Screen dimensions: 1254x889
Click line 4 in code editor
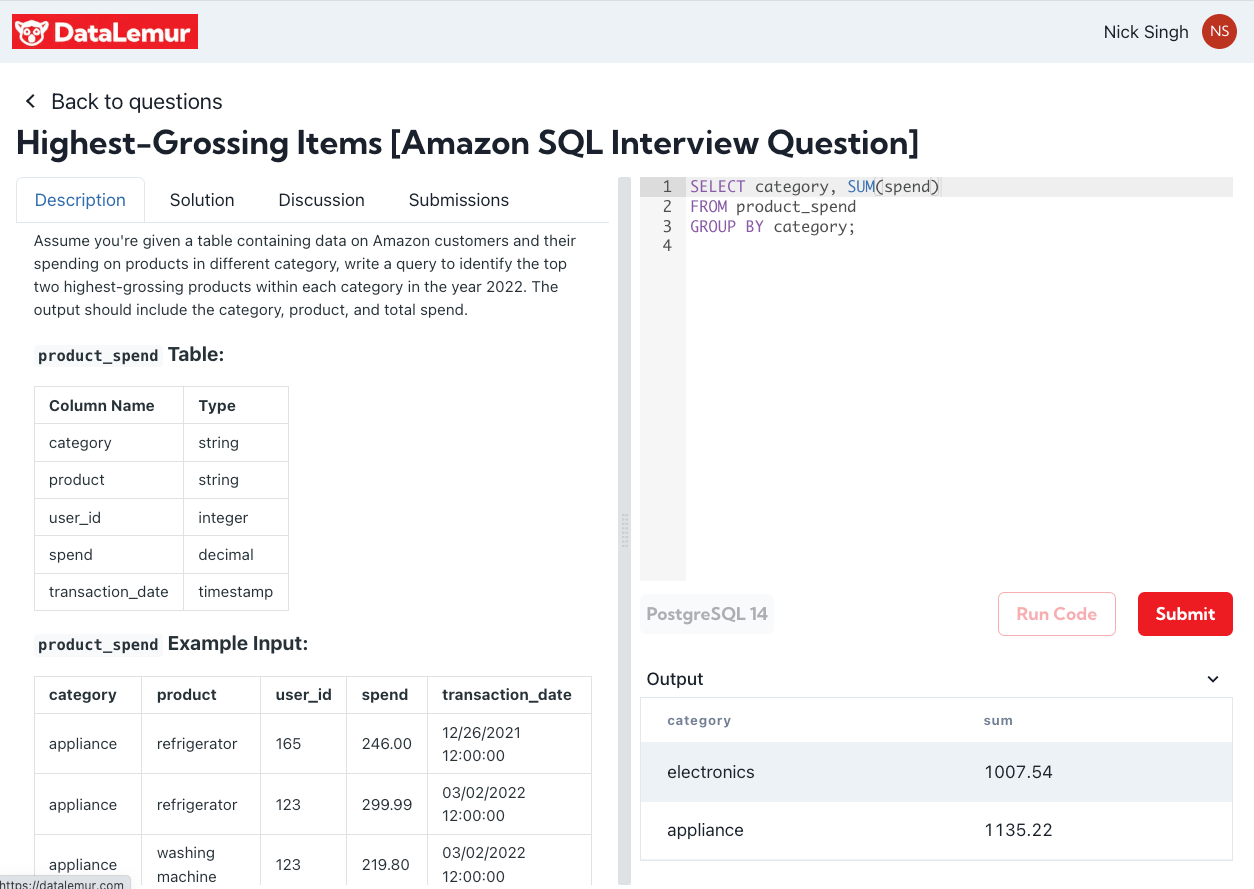click(900, 246)
